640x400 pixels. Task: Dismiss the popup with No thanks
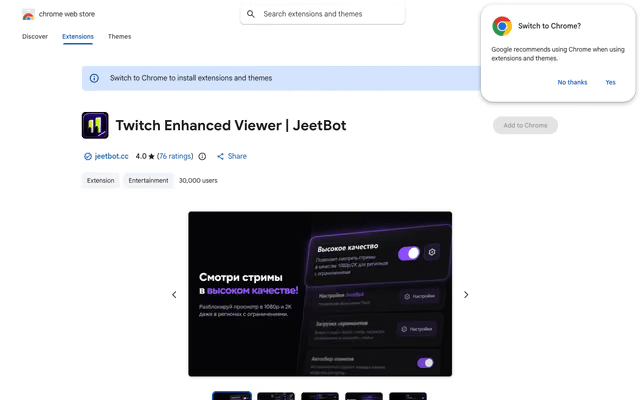(572, 82)
